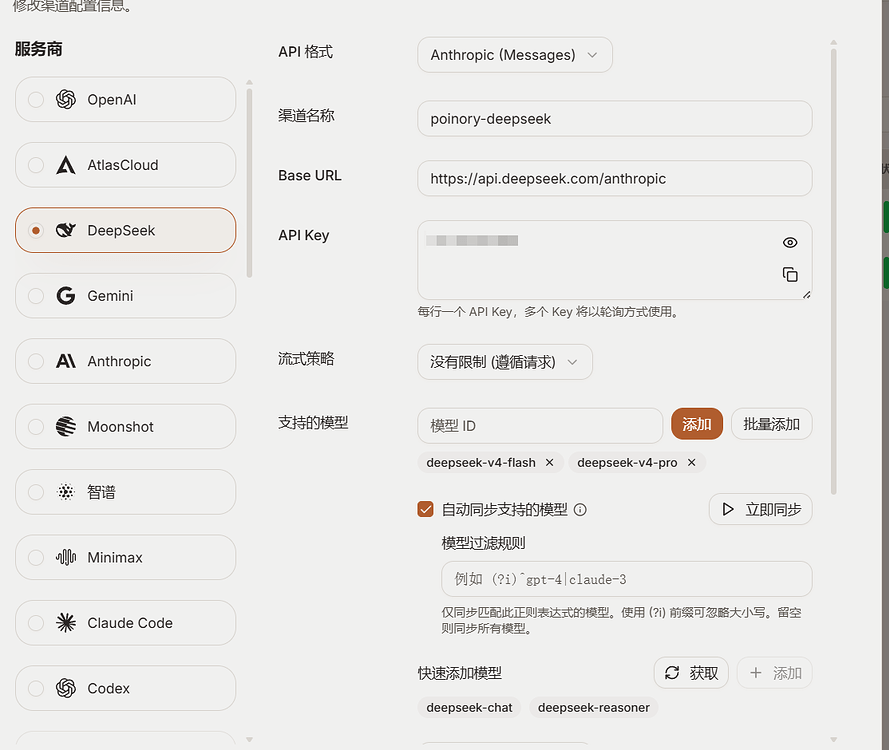Image resolution: width=889 pixels, height=750 pixels.
Task: Click the 获取 refresh button
Action: pos(691,673)
